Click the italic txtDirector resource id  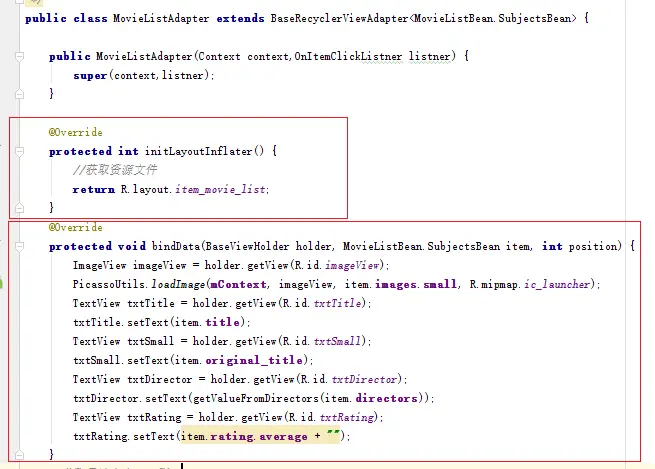click(x=364, y=379)
